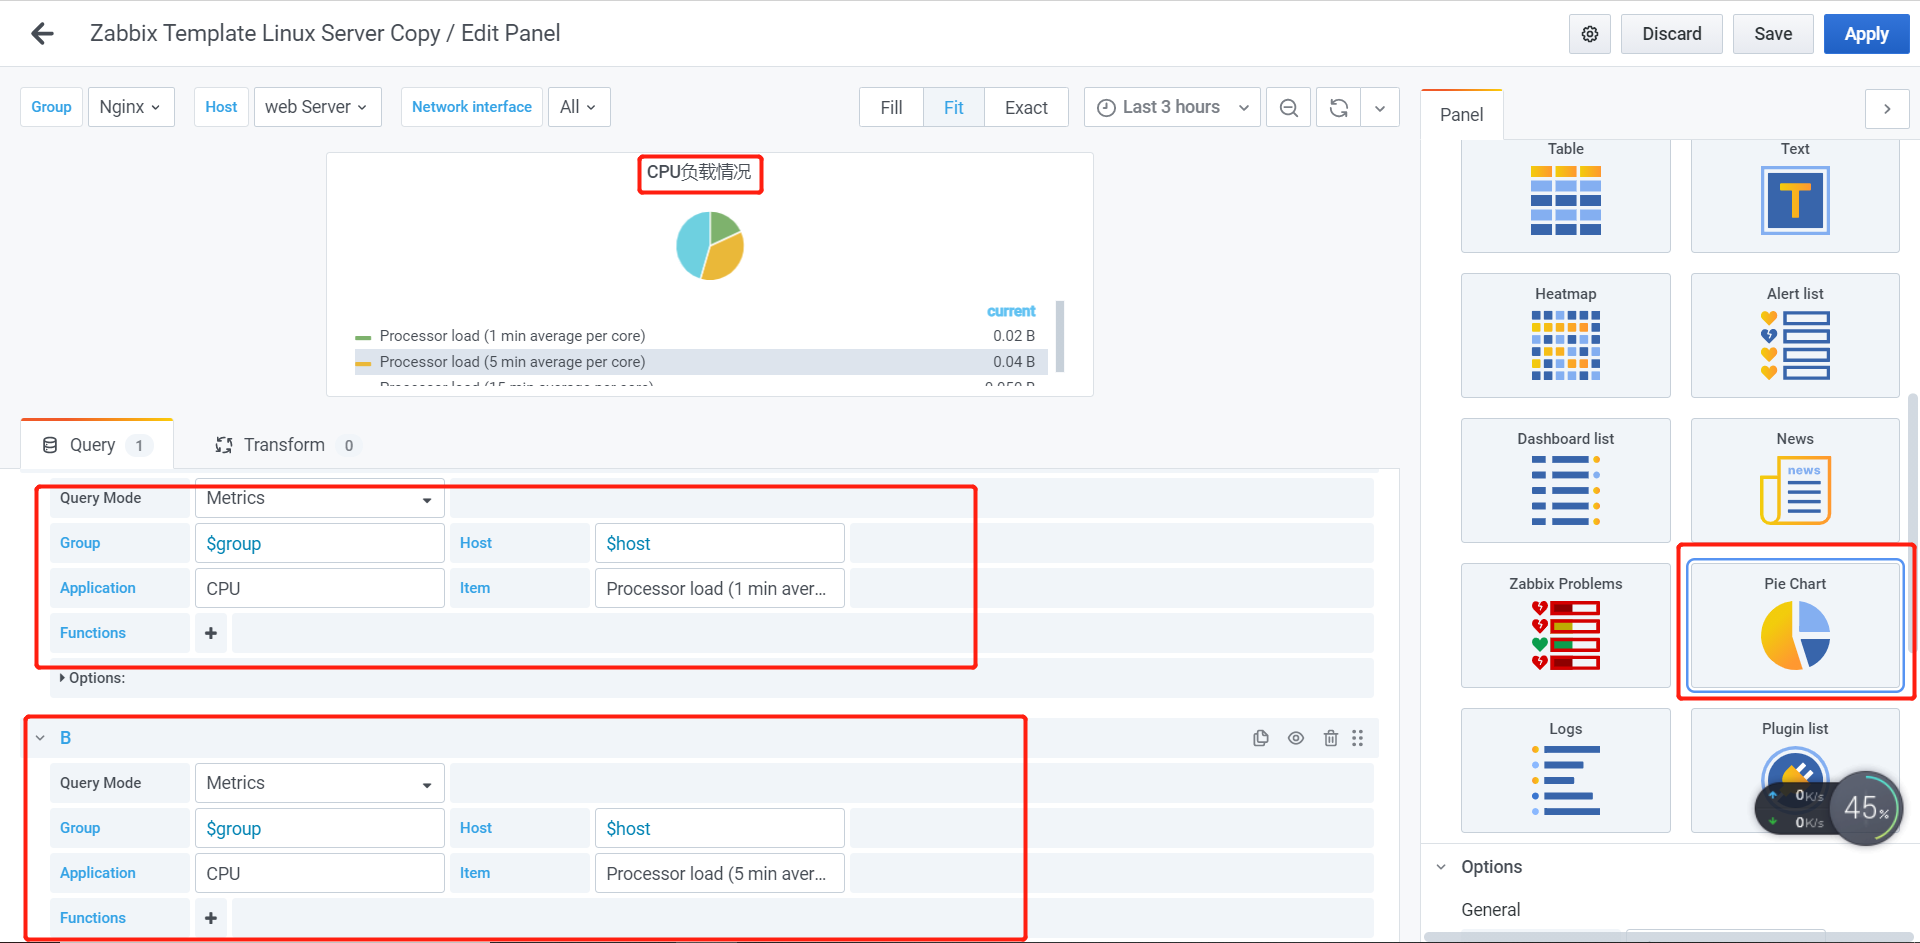Choose the Plugin list visualization

point(1795,770)
